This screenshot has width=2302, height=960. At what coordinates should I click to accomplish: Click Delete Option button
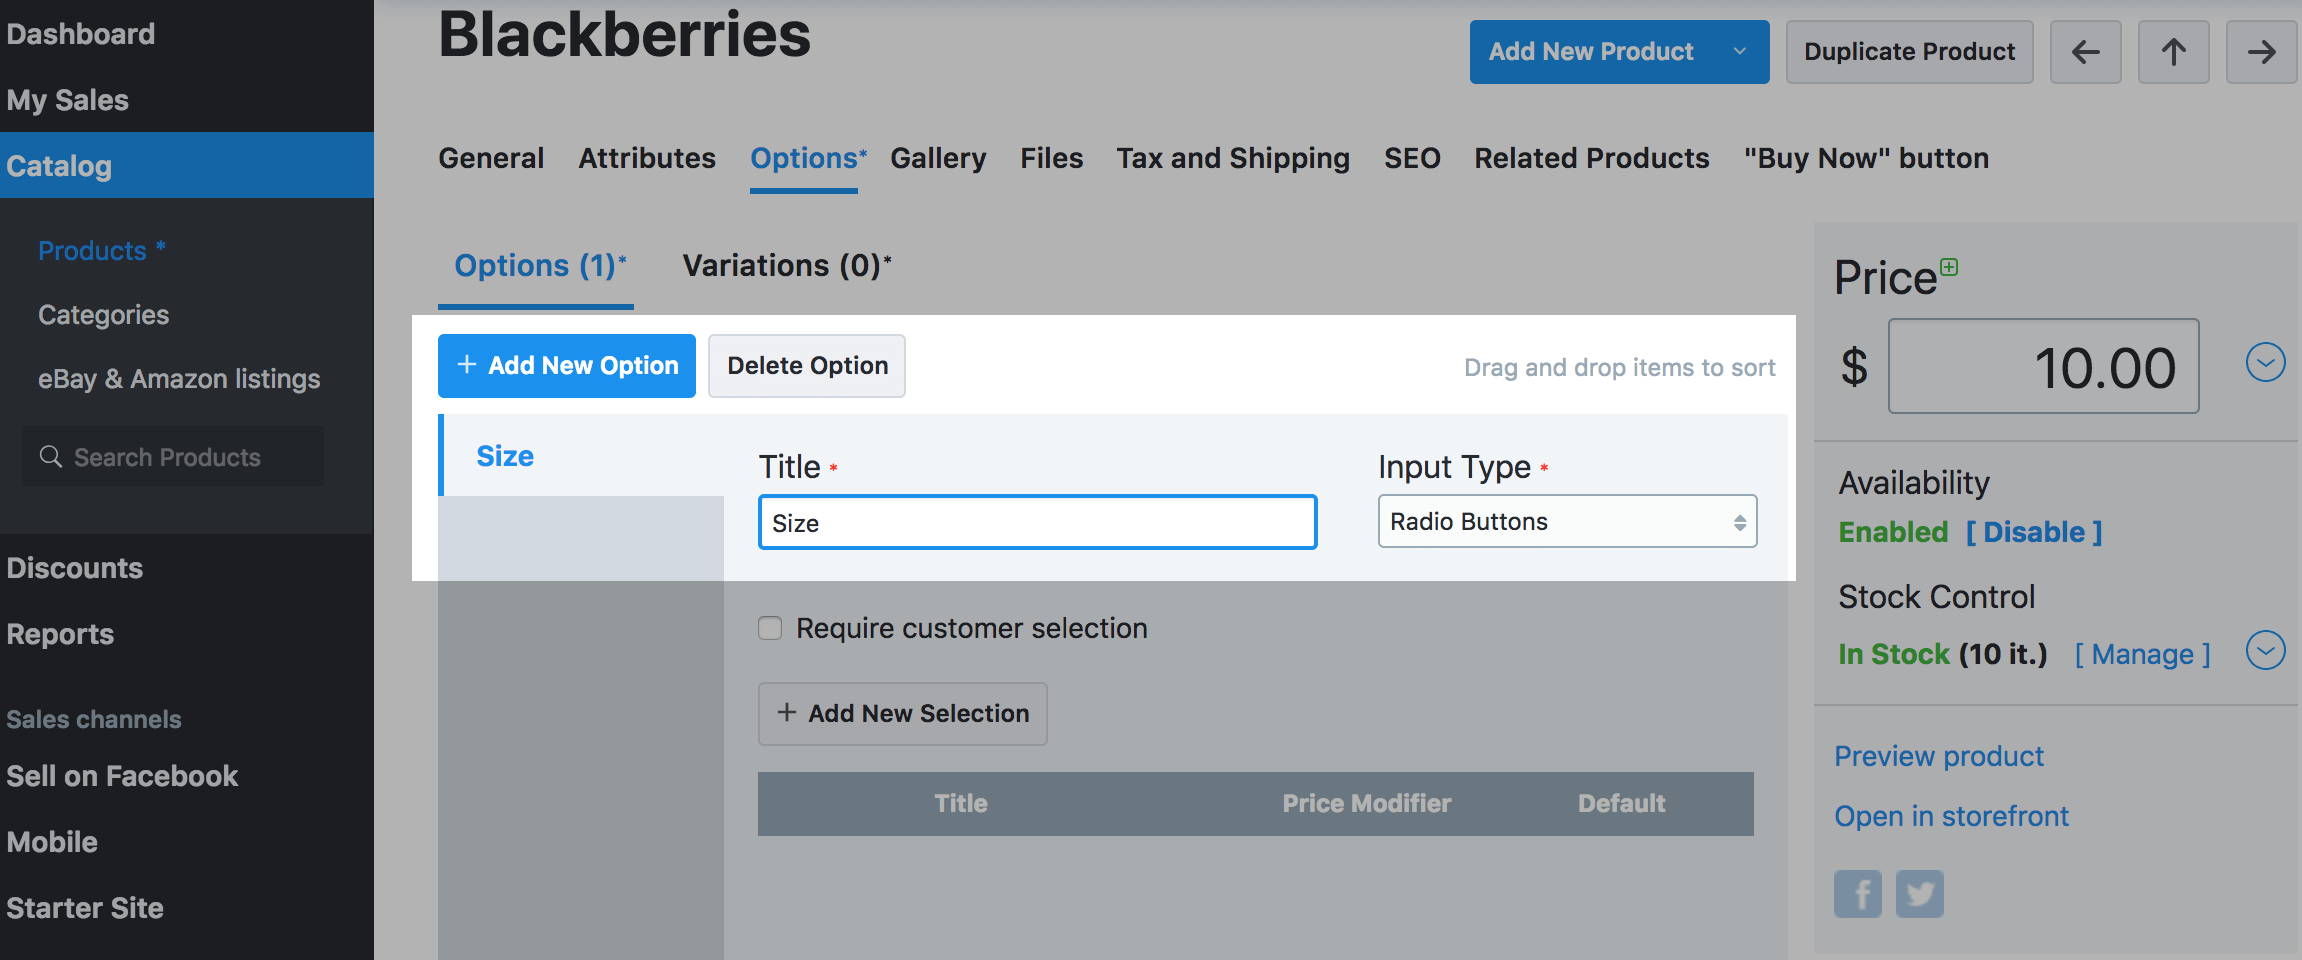[x=807, y=366]
